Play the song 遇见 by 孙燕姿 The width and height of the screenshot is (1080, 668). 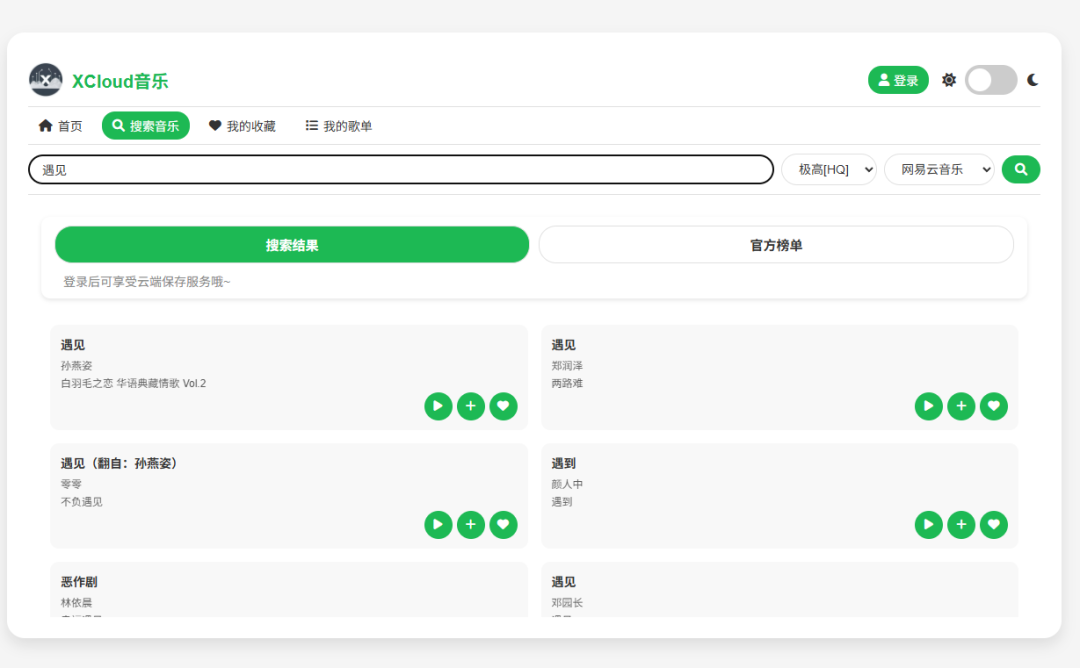438,406
